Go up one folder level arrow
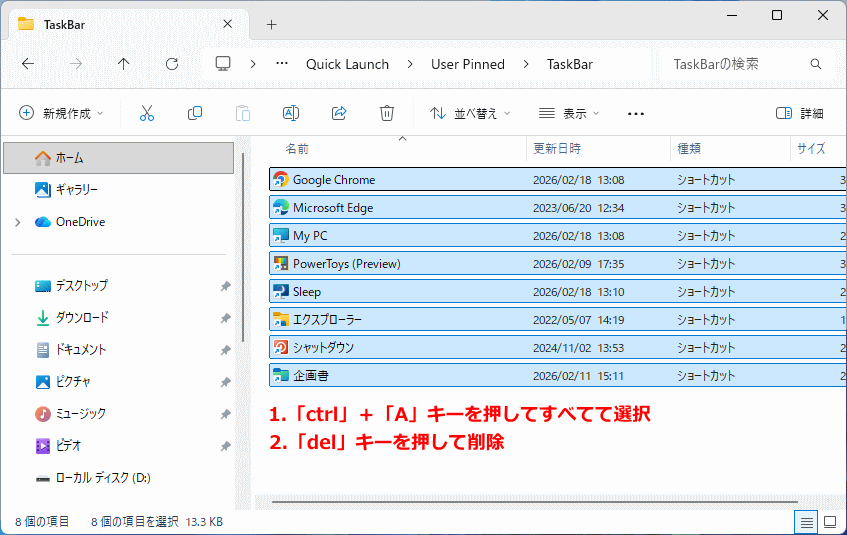The width and height of the screenshot is (847, 535). click(124, 64)
